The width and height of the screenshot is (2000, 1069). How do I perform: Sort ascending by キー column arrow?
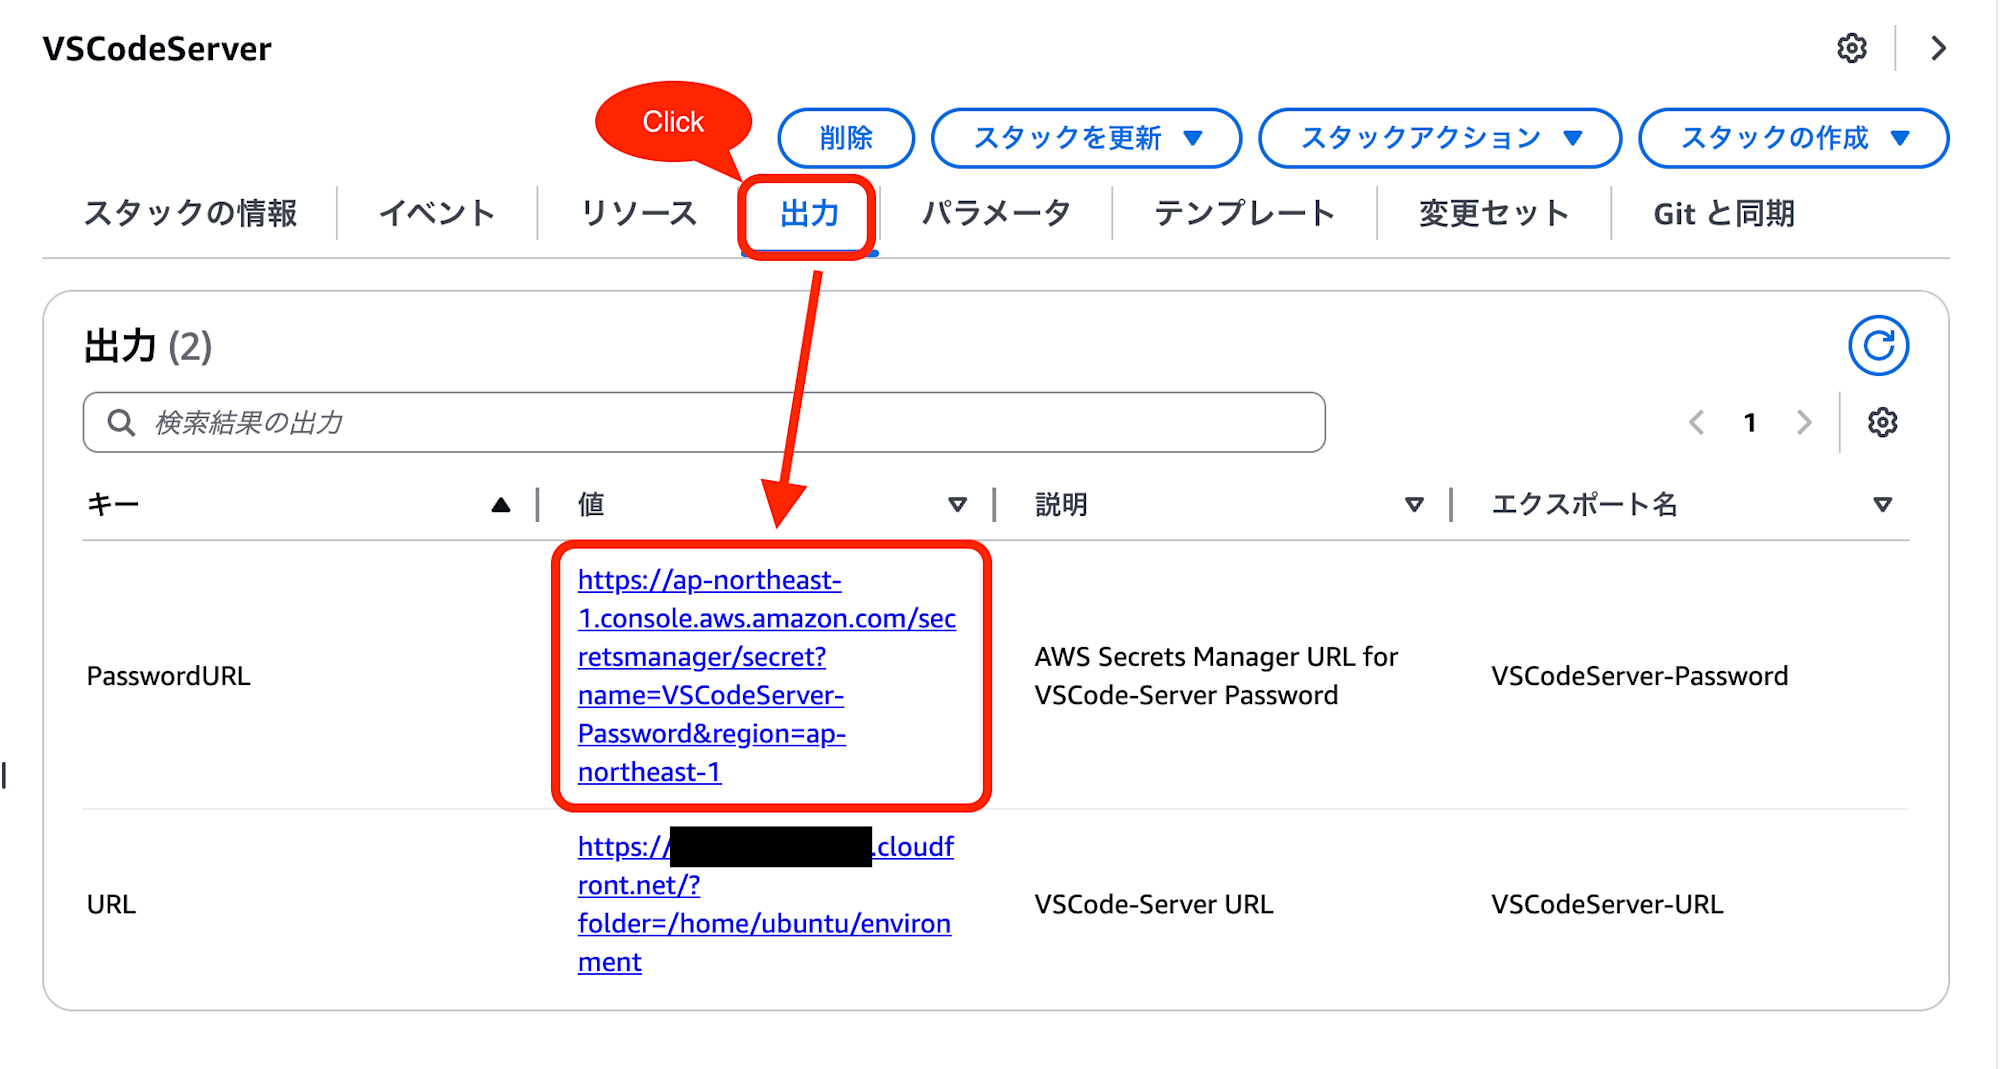(501, 505)
